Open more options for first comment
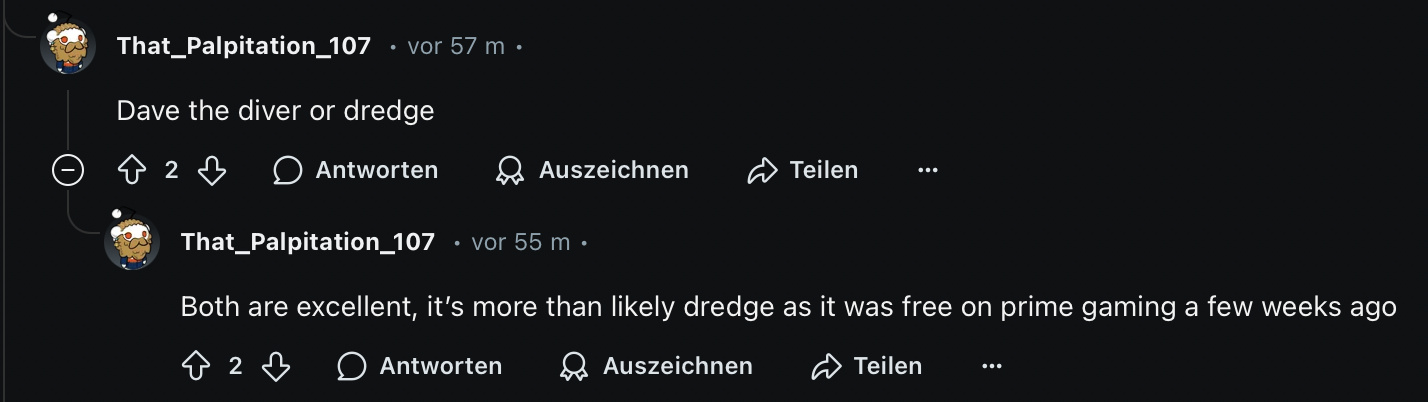This screenshot has height=402, width=1428. pyautogui.click(x=928, y=171)
